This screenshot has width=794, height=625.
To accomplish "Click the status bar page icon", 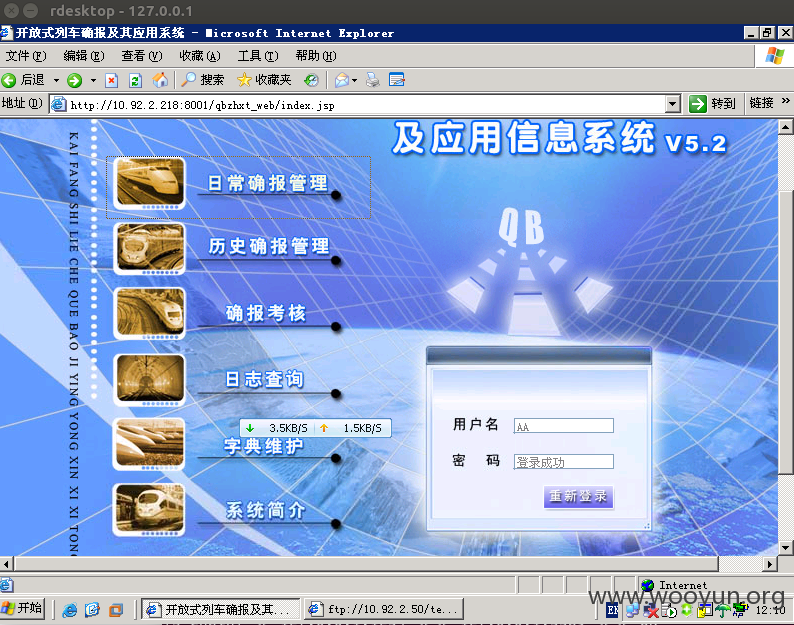I will (x=7, y=585).
